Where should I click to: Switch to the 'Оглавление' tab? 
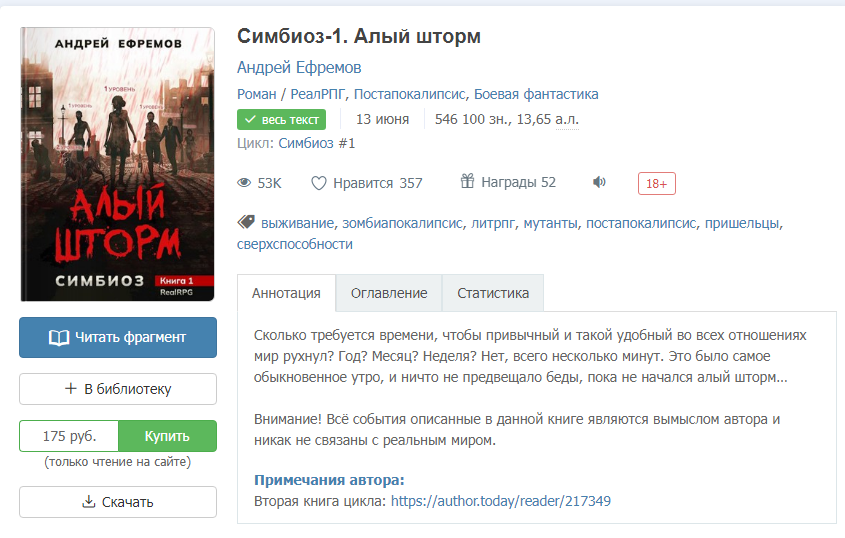pos(389,293)
